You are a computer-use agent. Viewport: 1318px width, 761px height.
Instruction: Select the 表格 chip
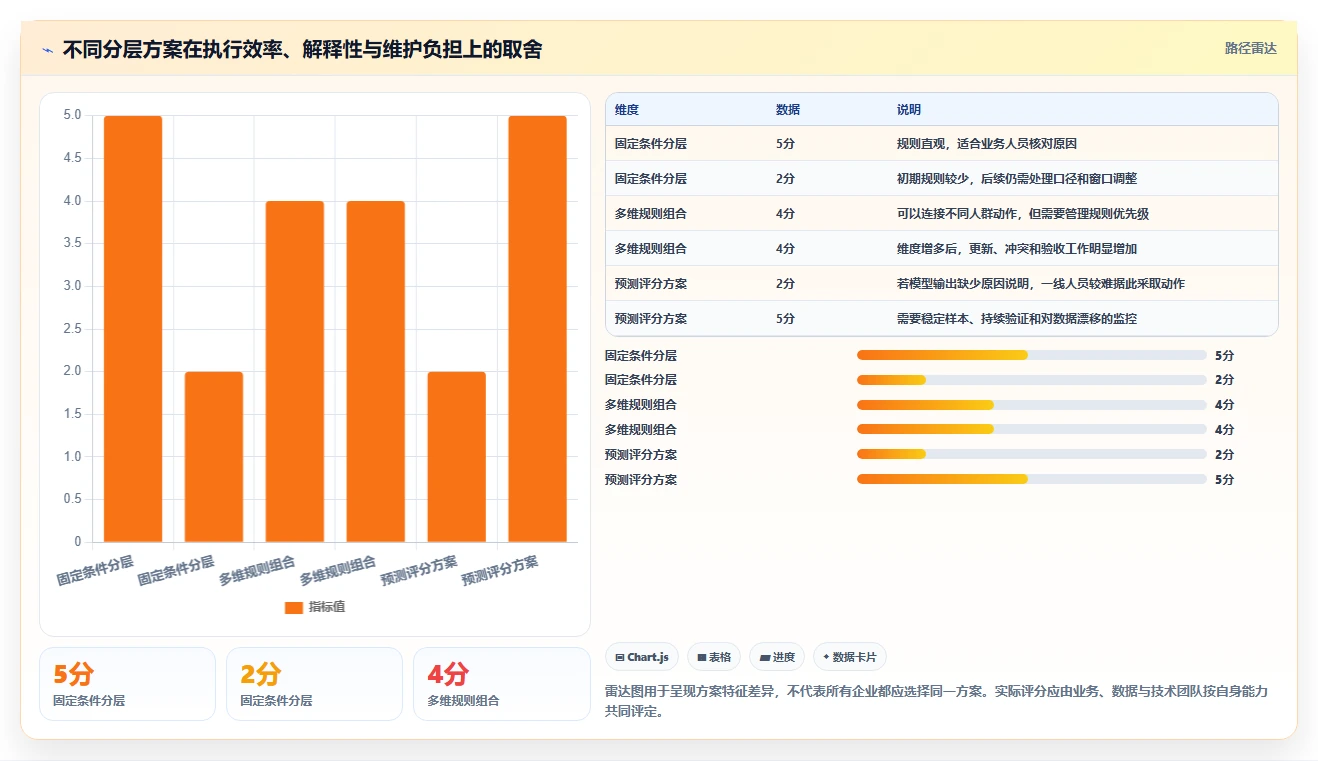click(x=713, y=657)
